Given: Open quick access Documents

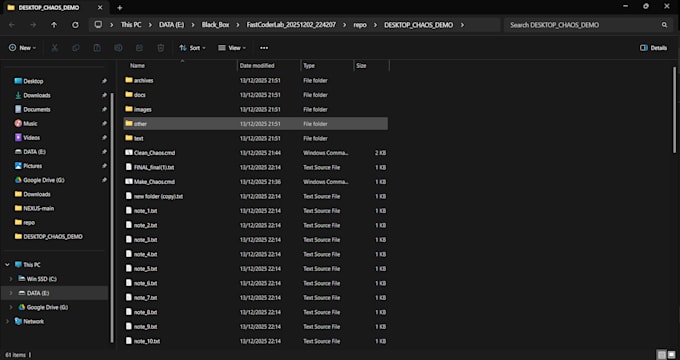Looking at the screenshot, I should coord(33,109).
